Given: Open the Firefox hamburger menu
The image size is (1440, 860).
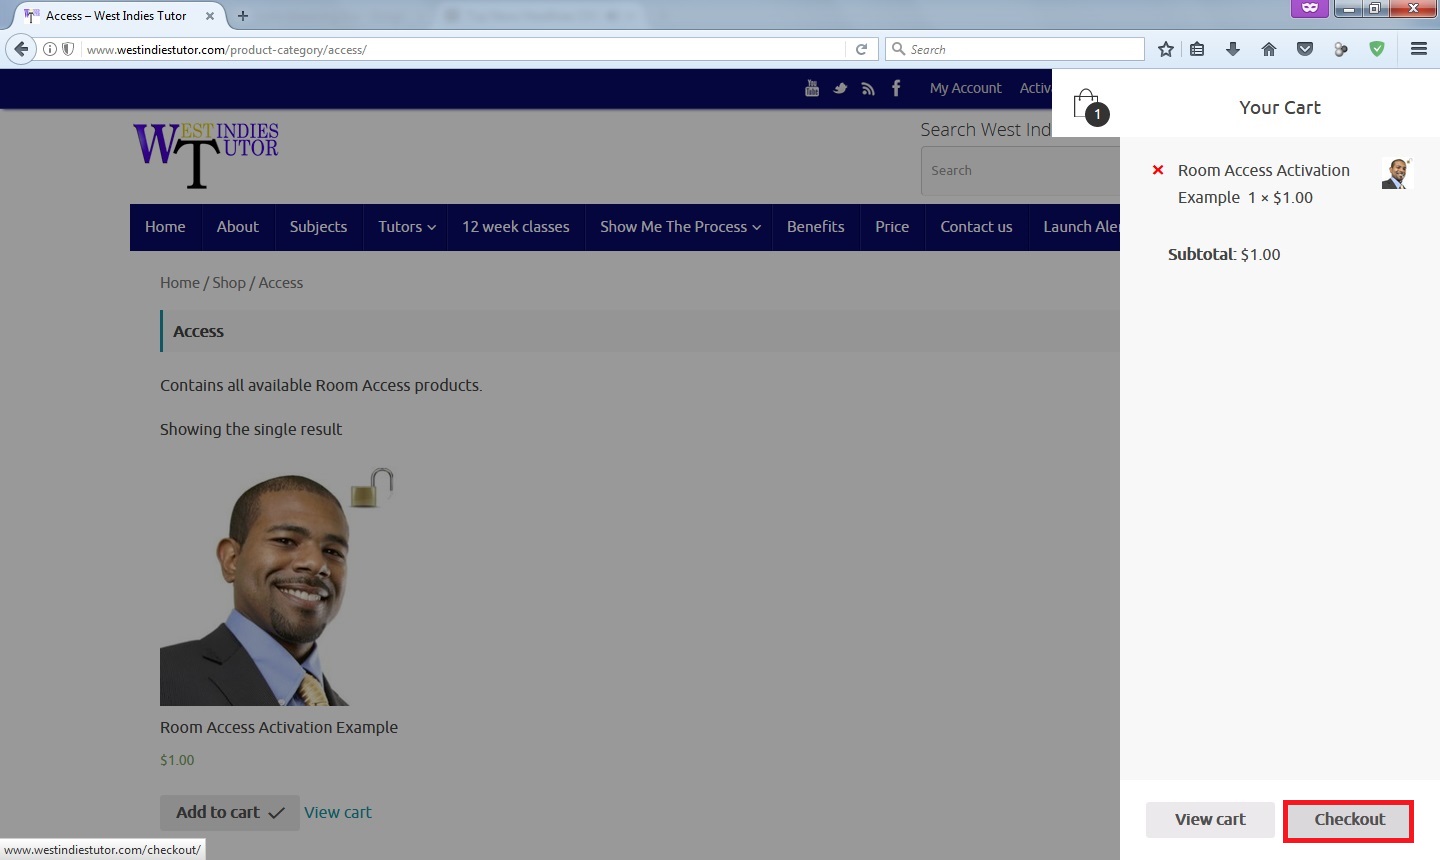Looking at the screenshot, I should coord(1419,49).
